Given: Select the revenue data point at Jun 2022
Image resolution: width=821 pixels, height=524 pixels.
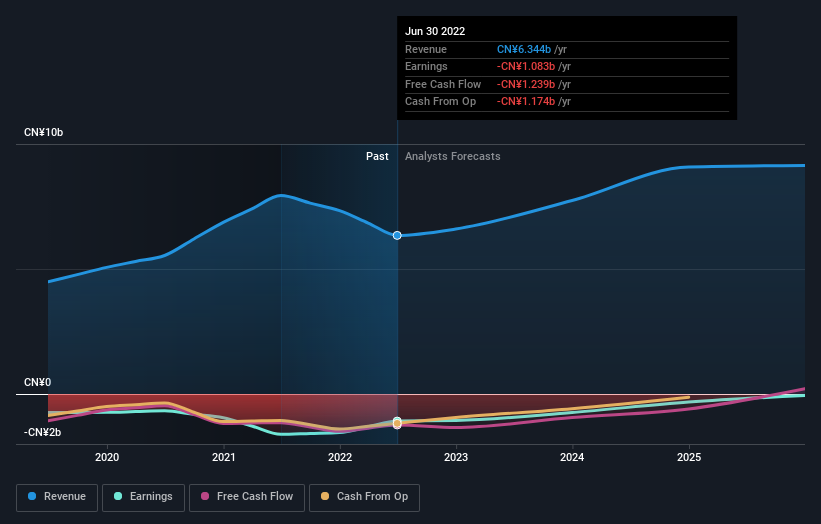Looking at the screenshot, I should tap(397, 236).
